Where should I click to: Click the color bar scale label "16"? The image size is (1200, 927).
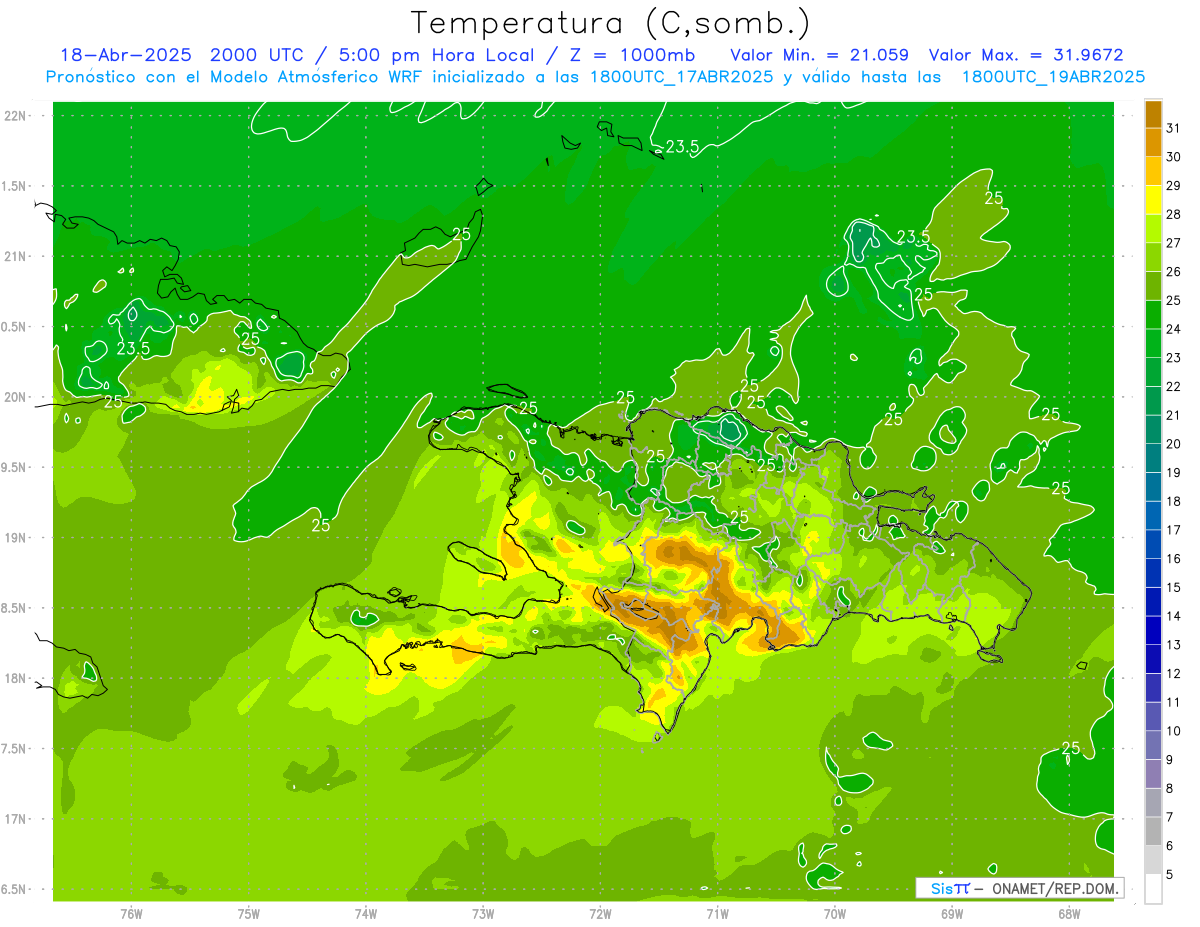click(x=1173, y=558)
